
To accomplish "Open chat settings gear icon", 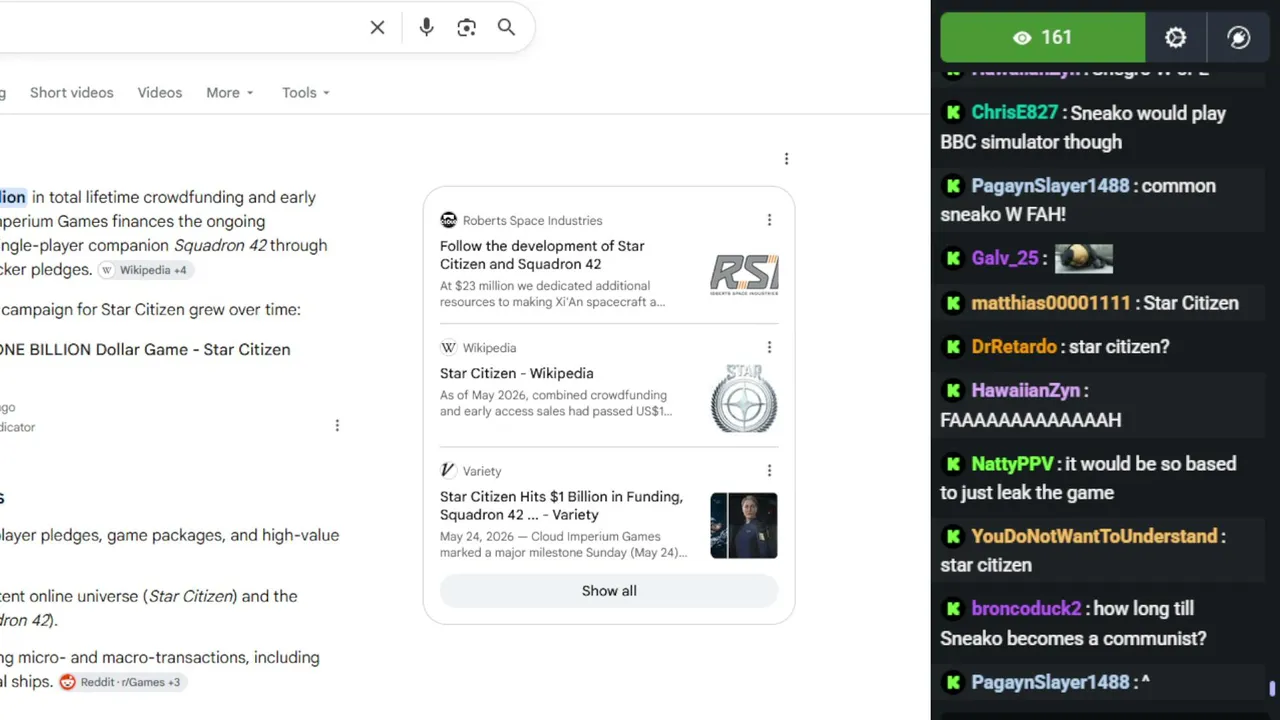I will coord(1176,37).
